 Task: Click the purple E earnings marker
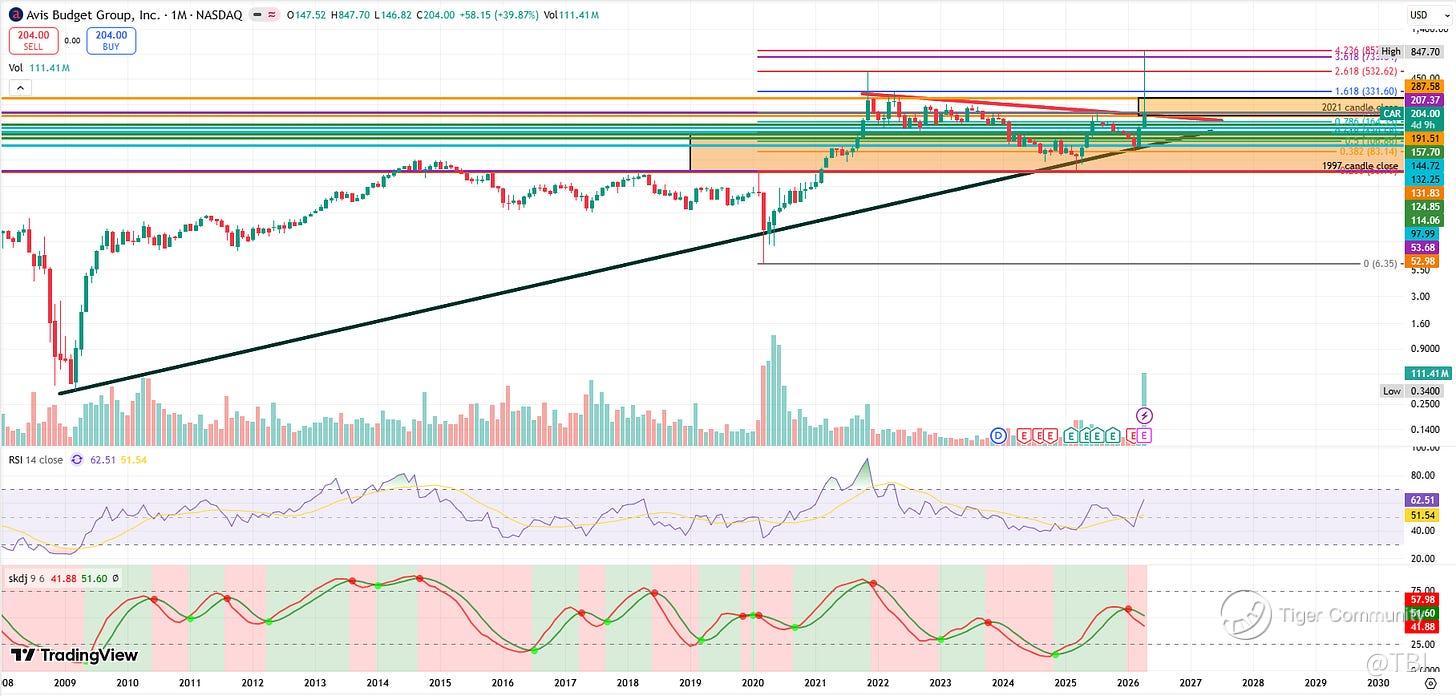1146,435
